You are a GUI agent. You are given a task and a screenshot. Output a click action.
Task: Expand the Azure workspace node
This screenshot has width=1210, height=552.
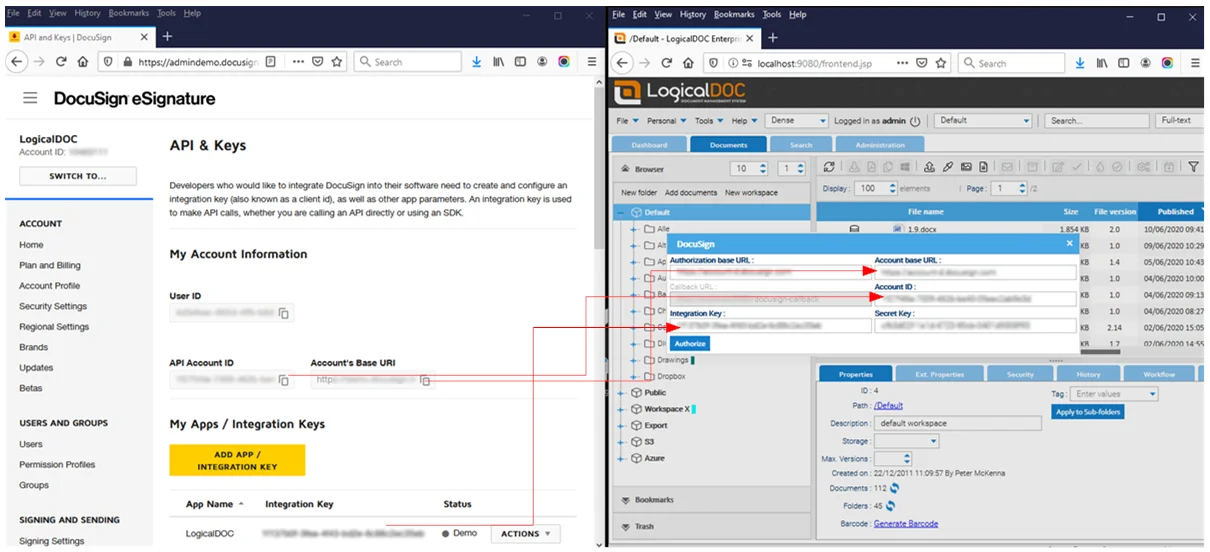(621, 458)
